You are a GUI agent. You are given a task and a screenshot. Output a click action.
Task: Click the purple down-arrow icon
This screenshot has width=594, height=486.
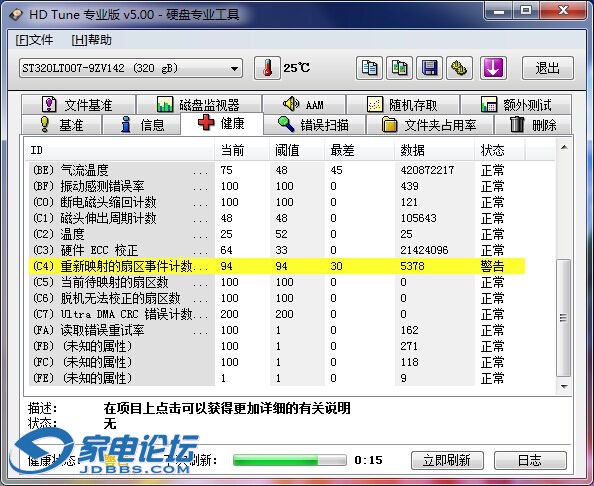tap(493, 68)
